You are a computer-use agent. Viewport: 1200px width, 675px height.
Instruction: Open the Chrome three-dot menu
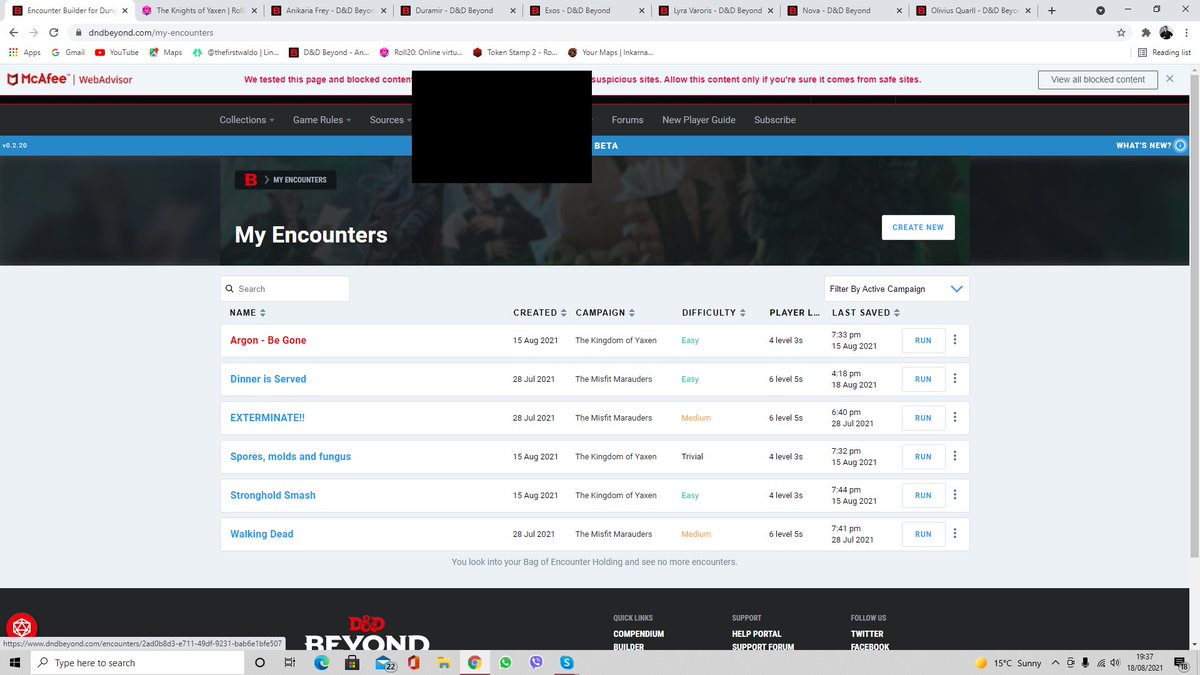(x=1188, y=31)
